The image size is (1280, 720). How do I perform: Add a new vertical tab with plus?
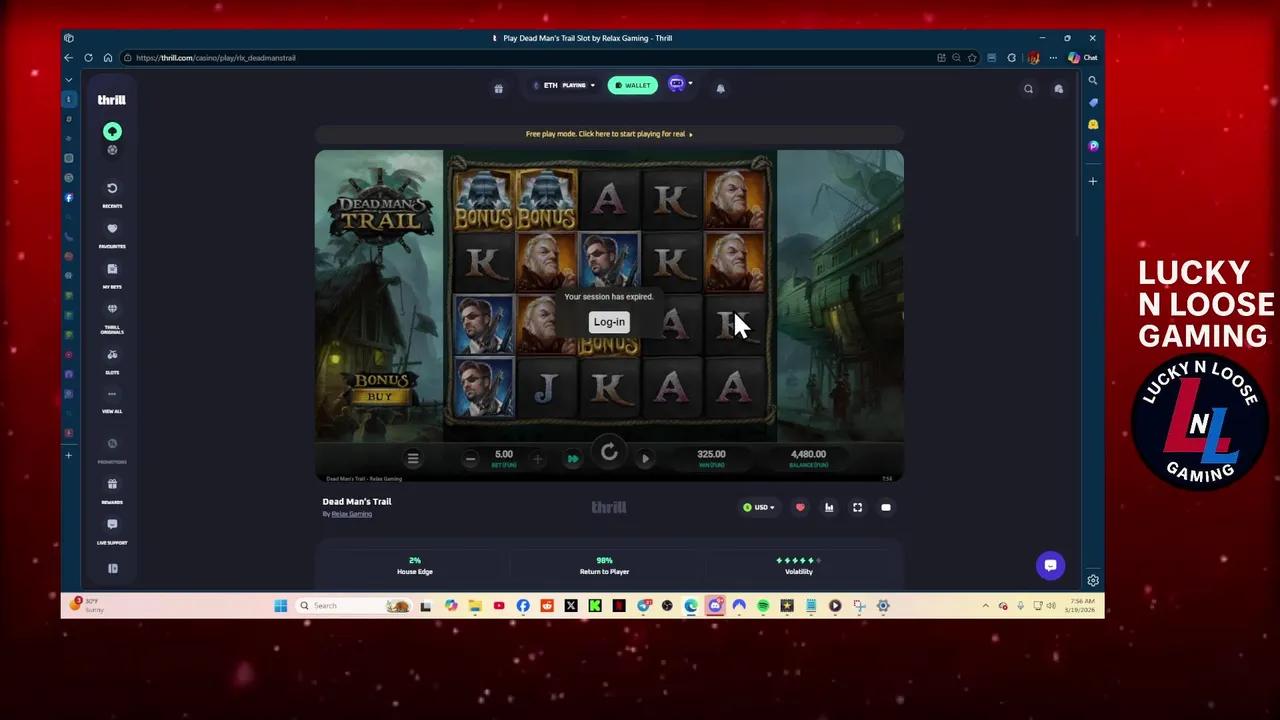(x=69, y=455)
